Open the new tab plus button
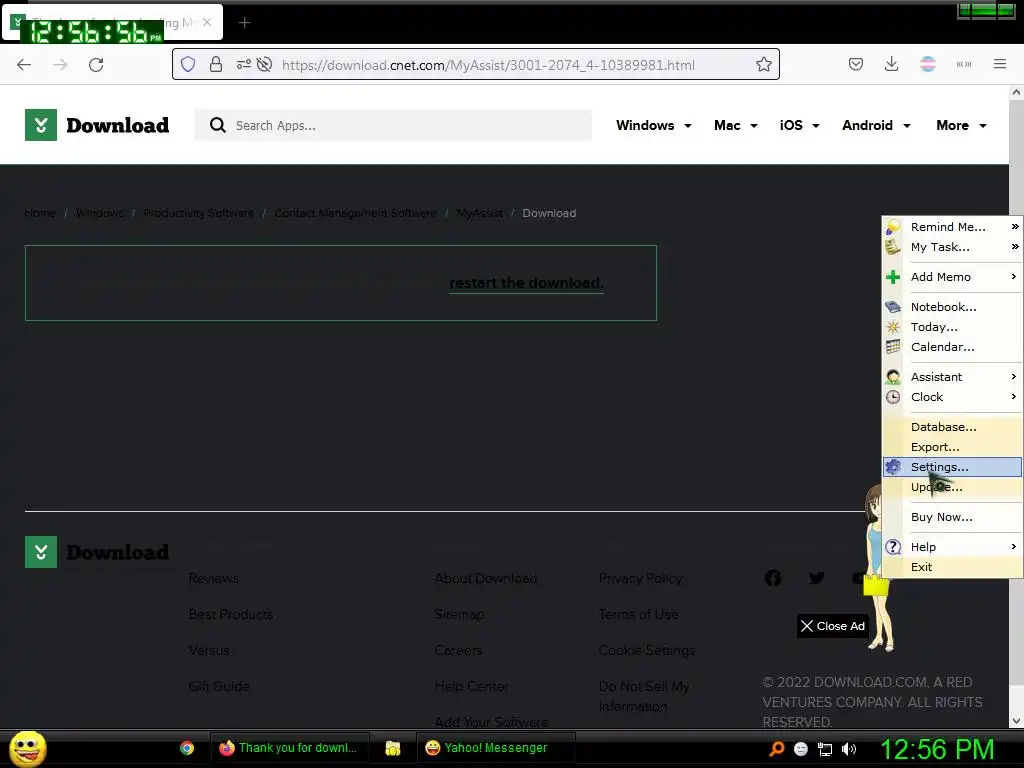Viewport: 1024px width, 768px height. point(244,23)
